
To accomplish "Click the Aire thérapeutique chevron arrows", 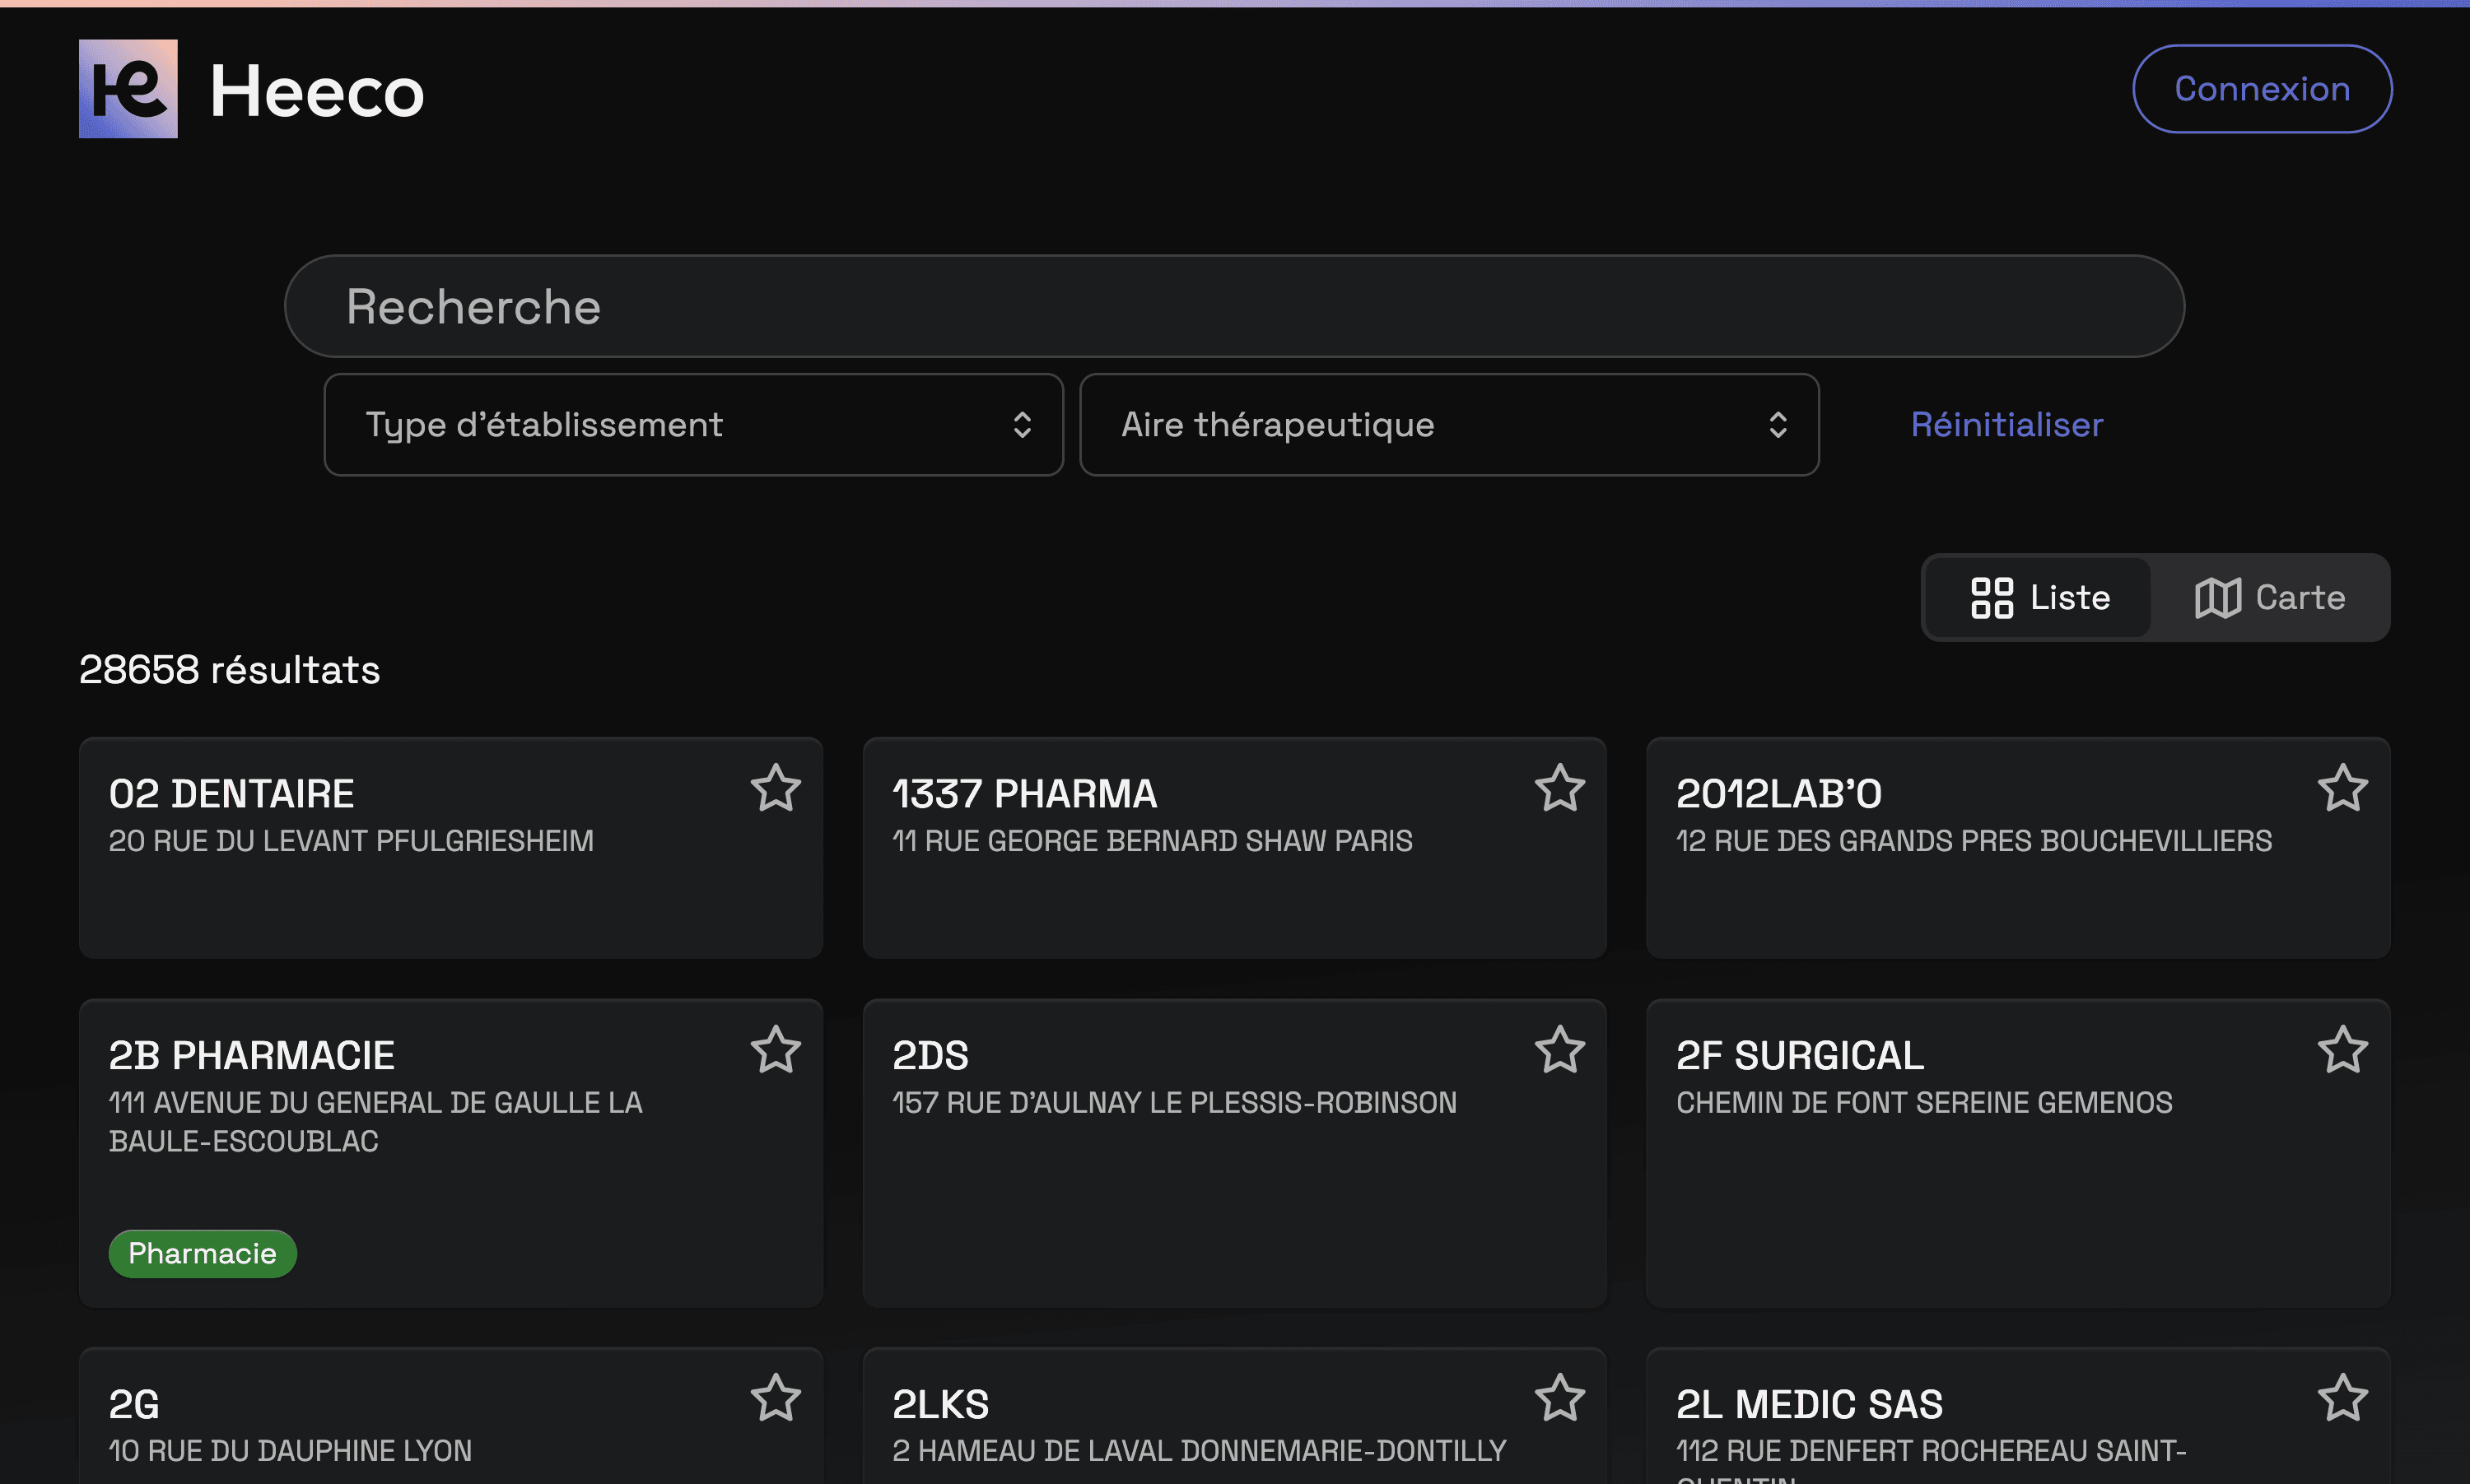I will coord(1778,425).
